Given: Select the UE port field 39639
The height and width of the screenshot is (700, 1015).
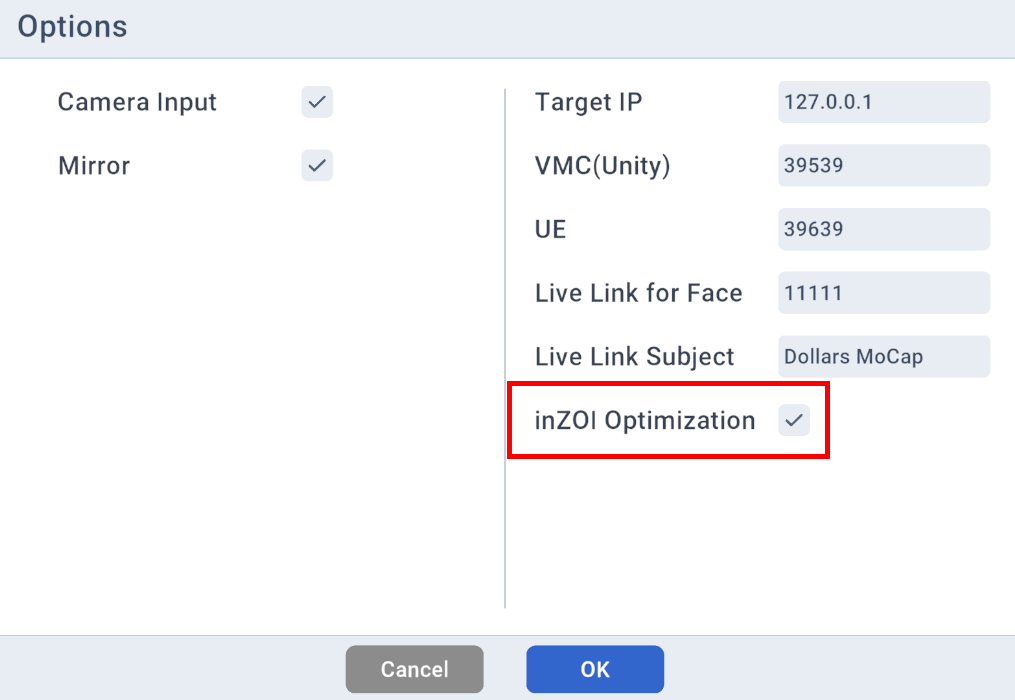Looking at the screenshot, I should click(x=883, y=229).
